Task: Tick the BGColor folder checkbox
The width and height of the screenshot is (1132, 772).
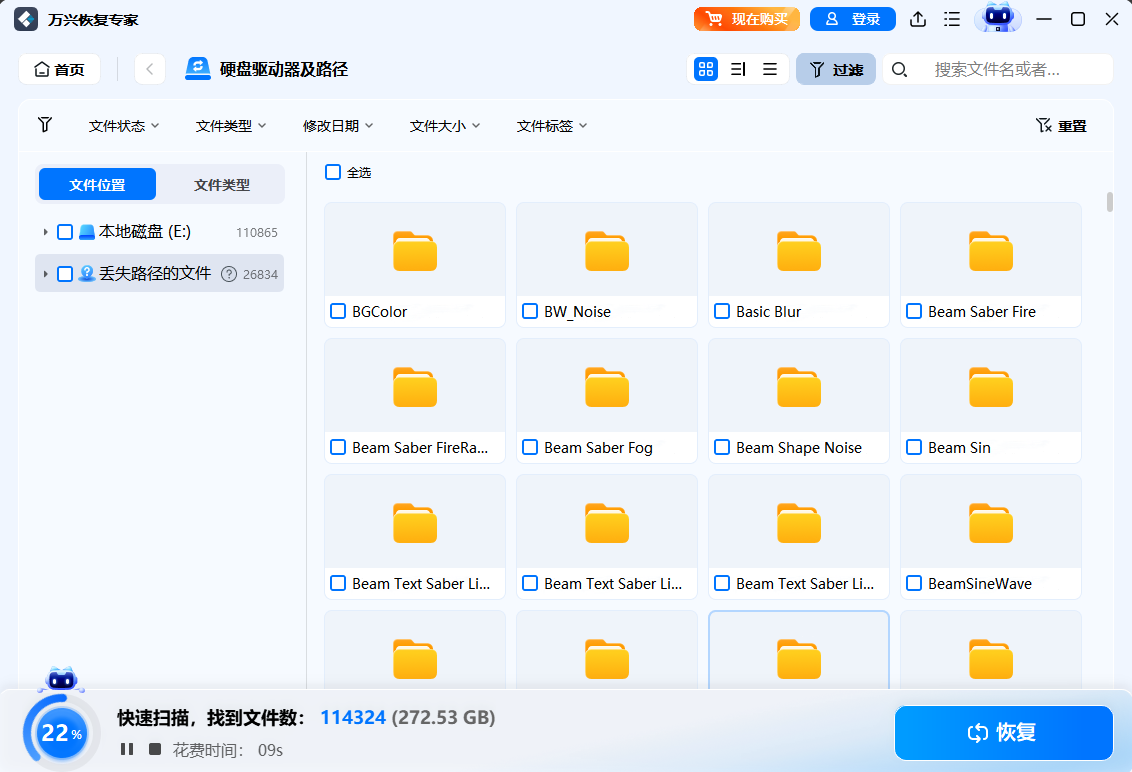Action: 338,312
